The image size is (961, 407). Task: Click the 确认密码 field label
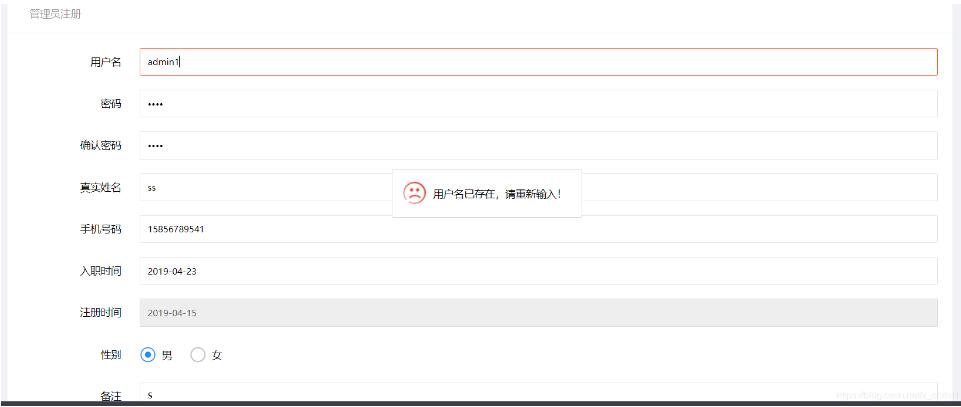coord(101,146)
